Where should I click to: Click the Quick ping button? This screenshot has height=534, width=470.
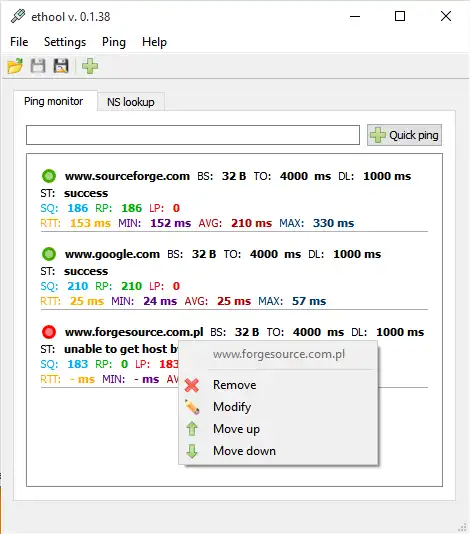coord(404,135)
